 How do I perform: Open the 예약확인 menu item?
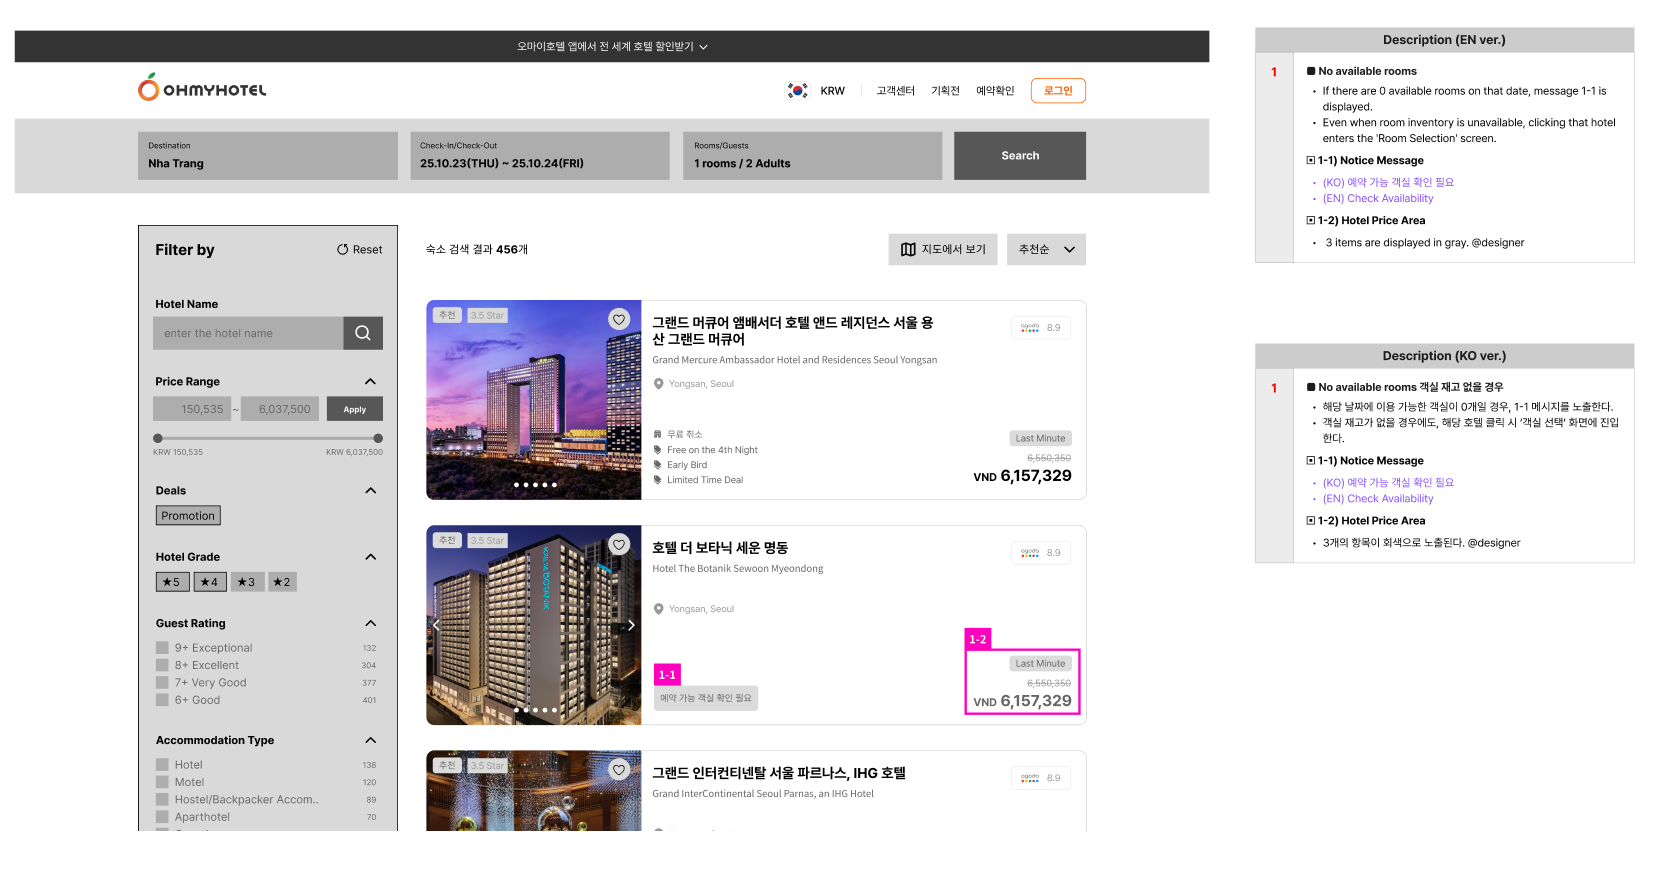point(995,91)
